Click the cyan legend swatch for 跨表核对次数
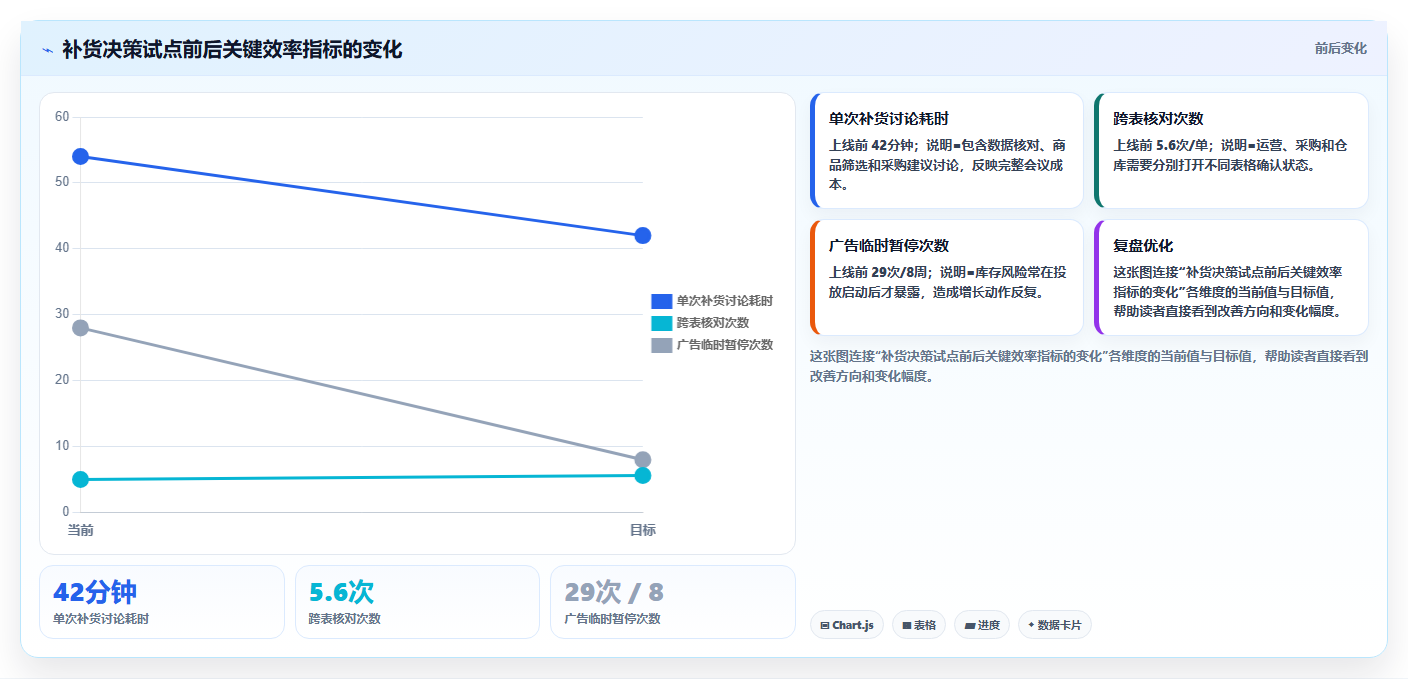1408x679 pixels. coord(661,323)
